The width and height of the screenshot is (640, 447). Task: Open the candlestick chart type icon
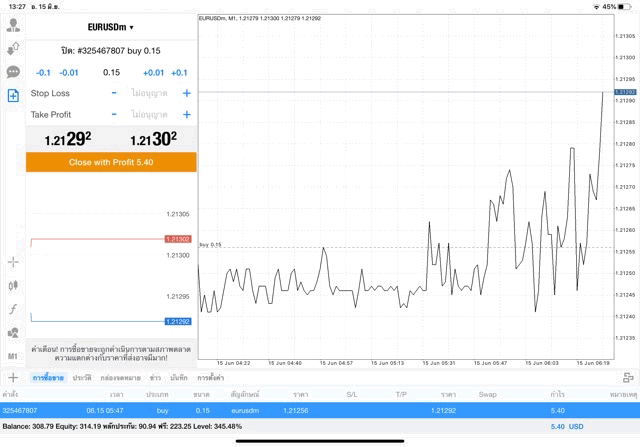[13, 285]
